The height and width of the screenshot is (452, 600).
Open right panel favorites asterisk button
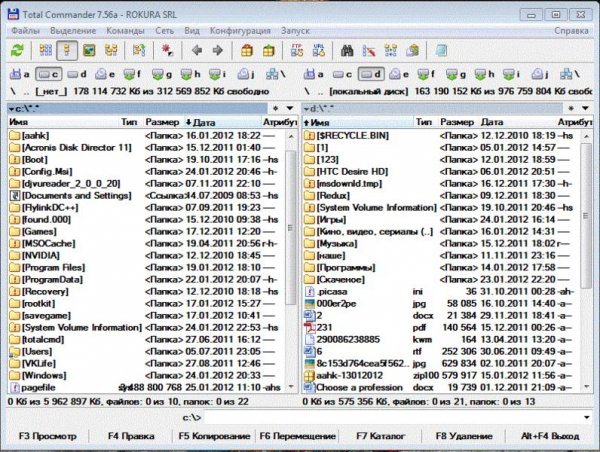(571, 108)
